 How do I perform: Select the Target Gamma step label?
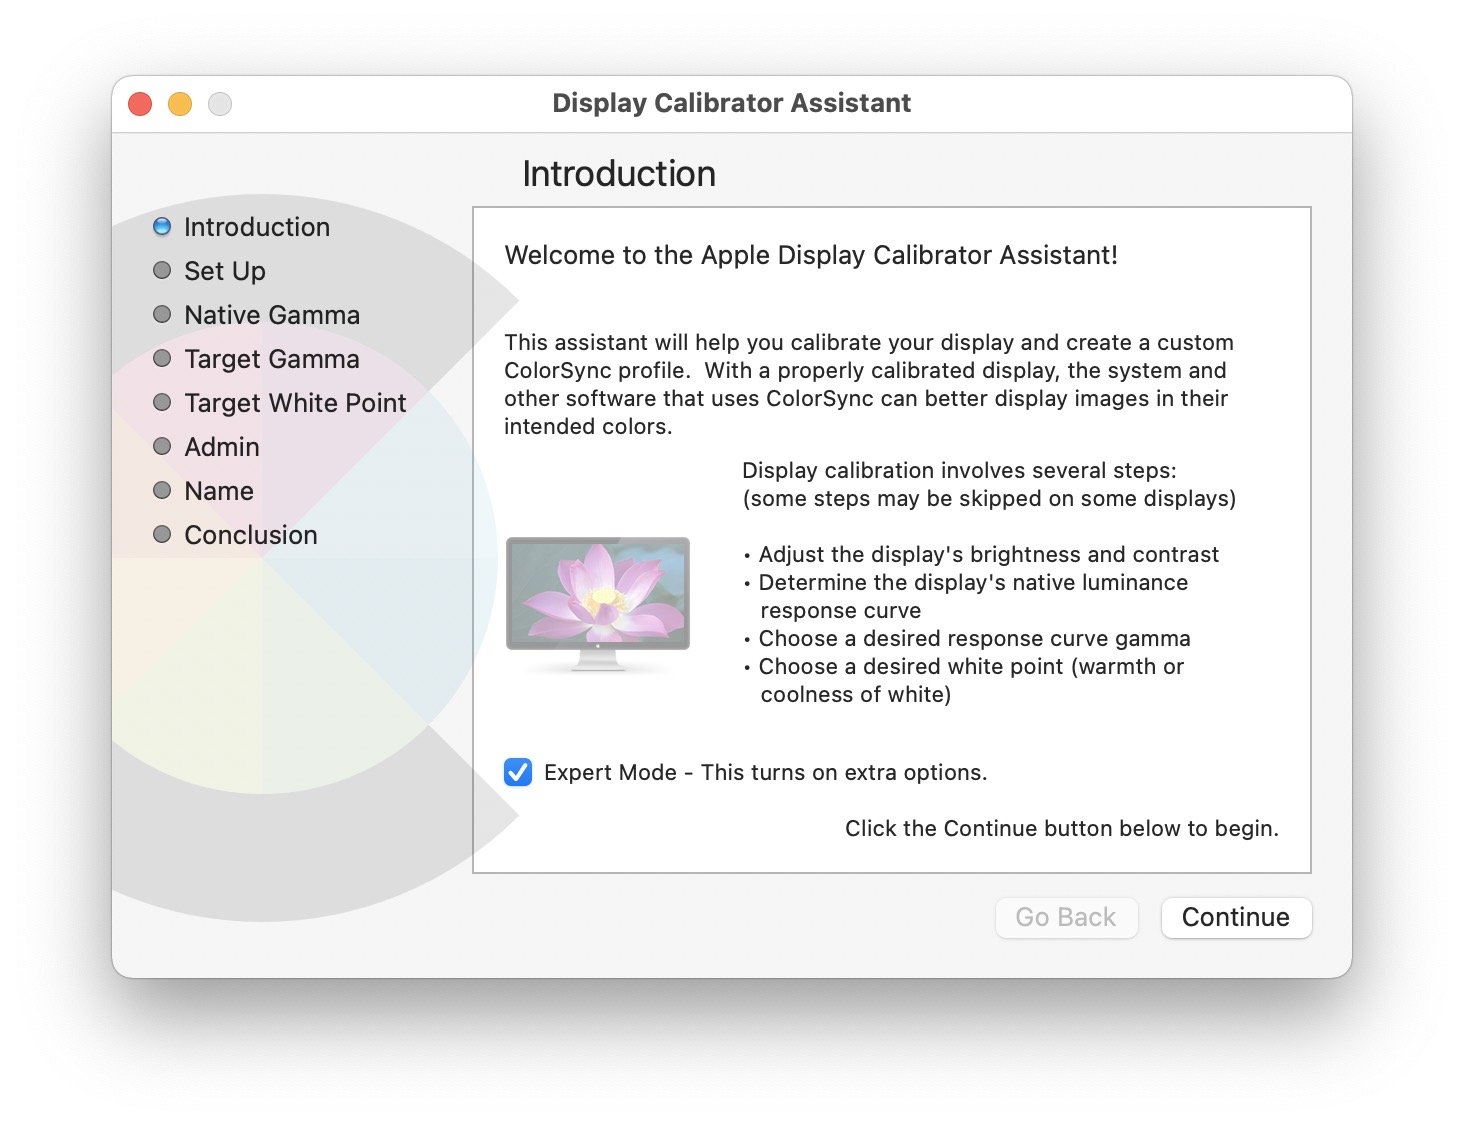coord(272,359)
